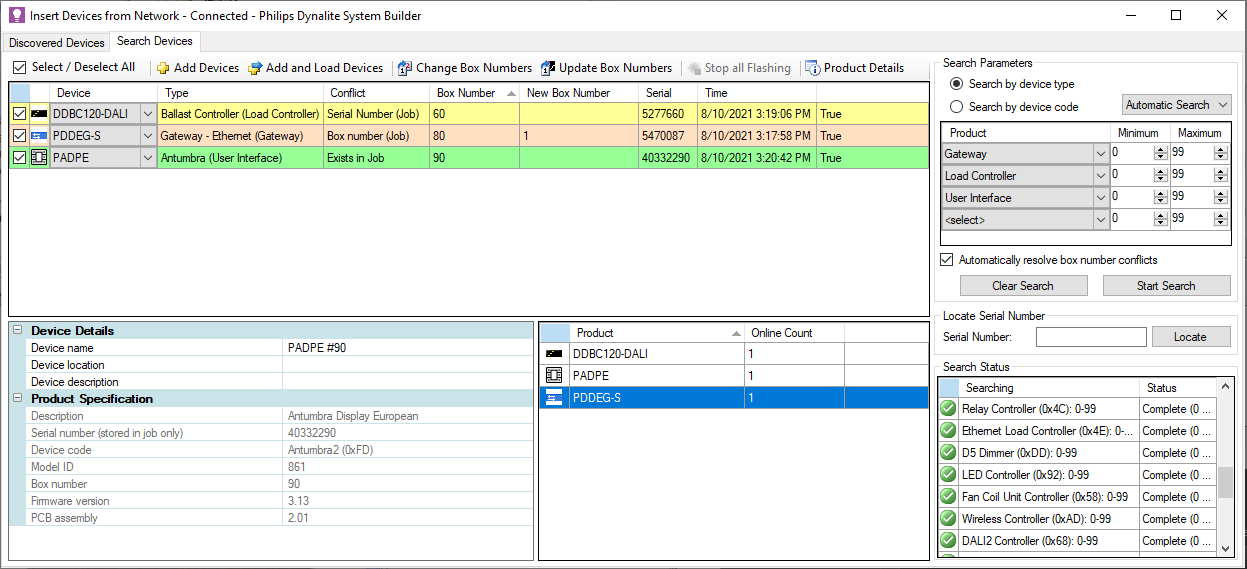Click the Stop all Flashing button
This screenshot has width=1247, height=569.
[x=739, y=68]
